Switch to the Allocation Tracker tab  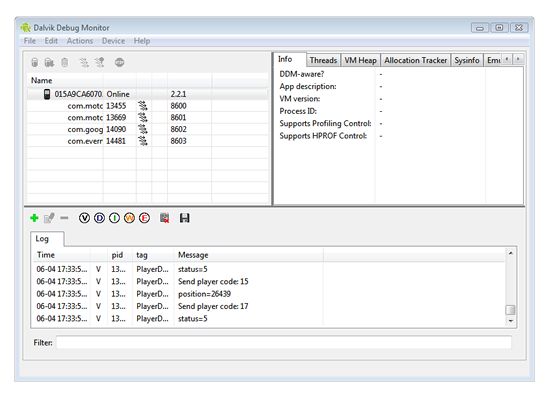[416, 60]
